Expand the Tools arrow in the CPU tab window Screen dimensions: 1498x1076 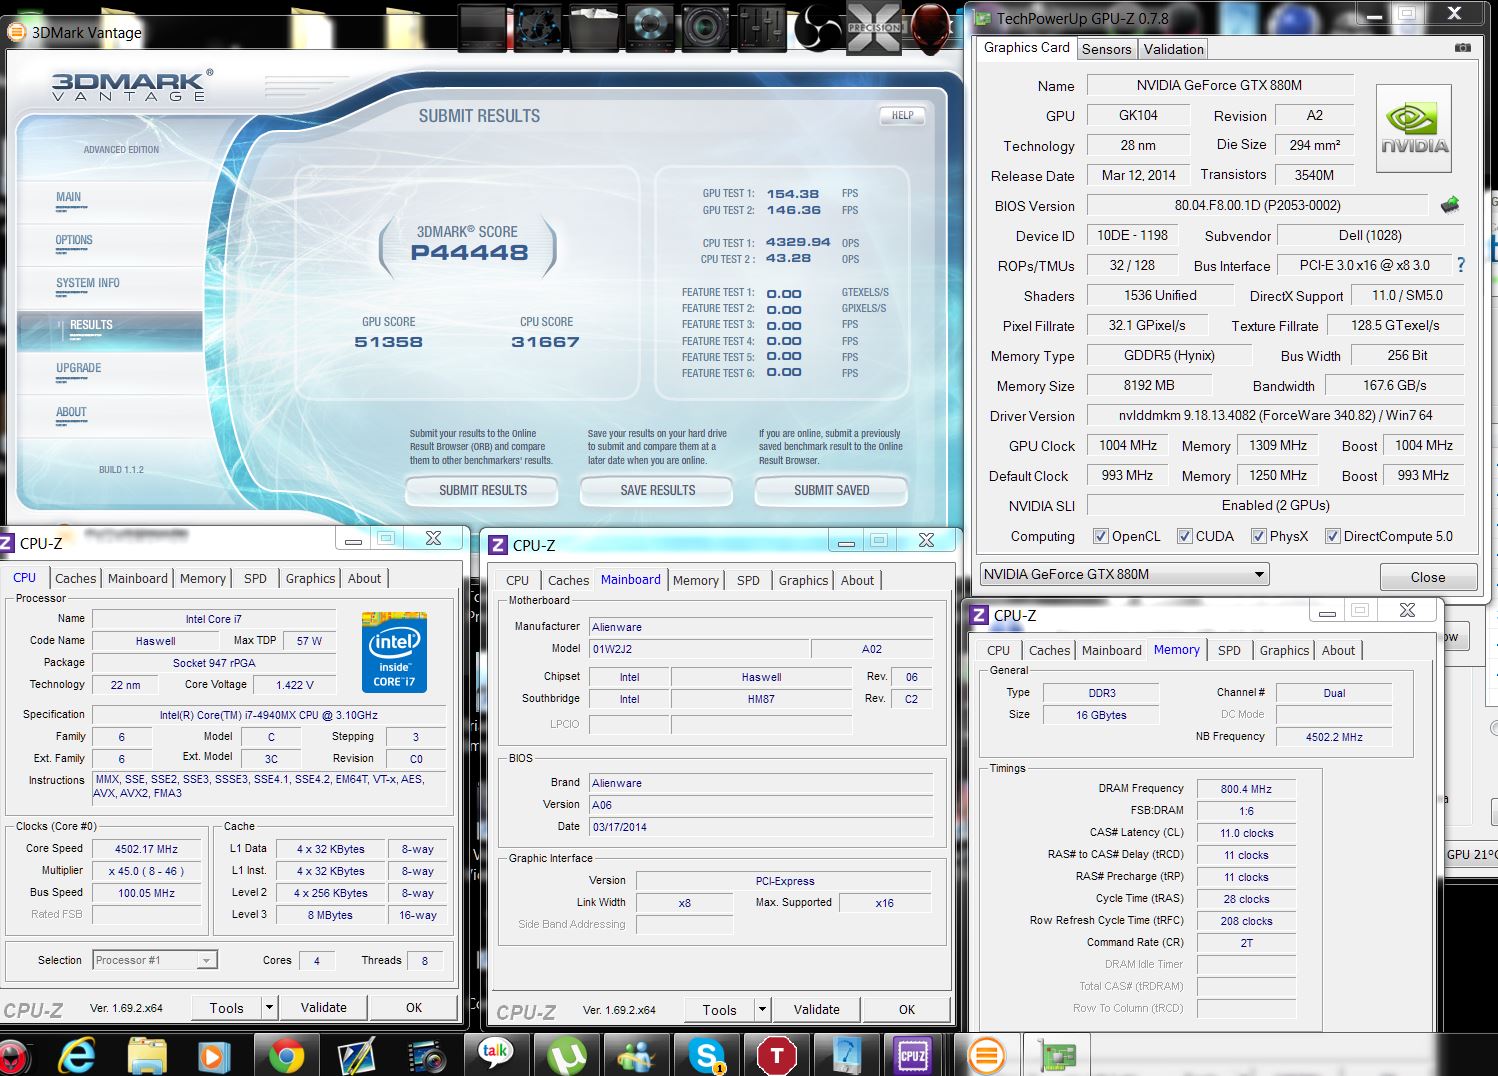269,1007
